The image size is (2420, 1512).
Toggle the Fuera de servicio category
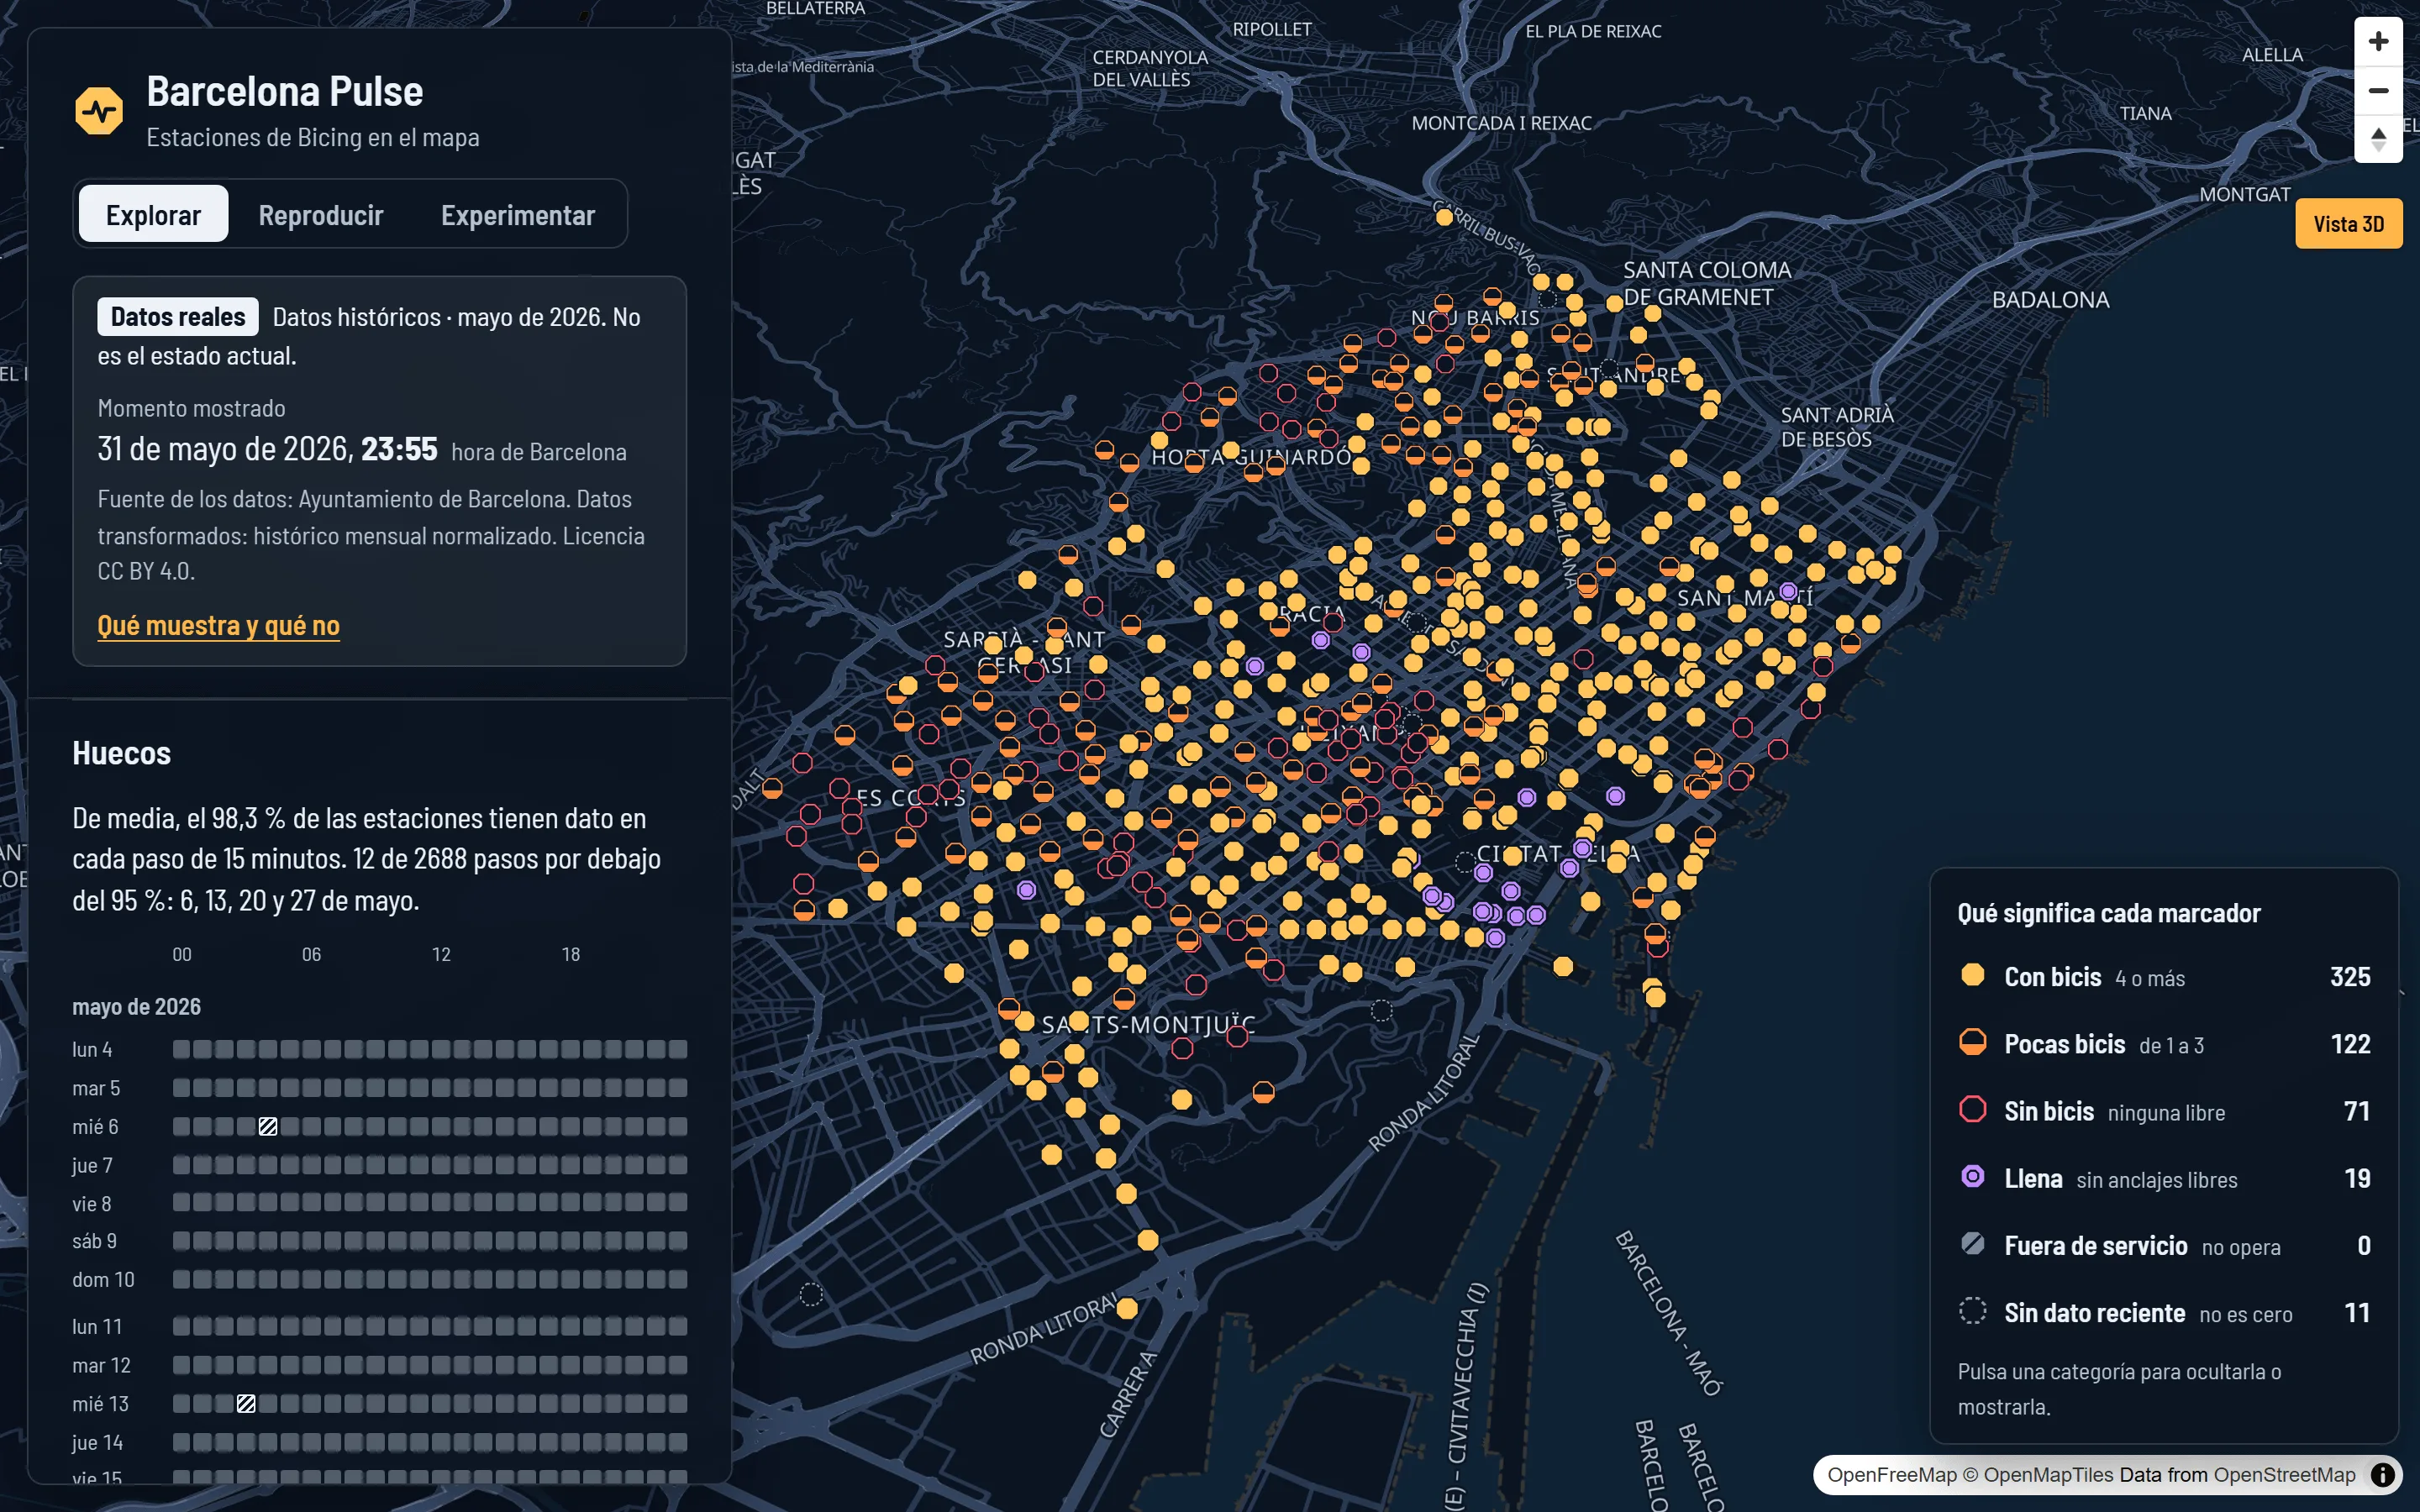(2164, 1245)
